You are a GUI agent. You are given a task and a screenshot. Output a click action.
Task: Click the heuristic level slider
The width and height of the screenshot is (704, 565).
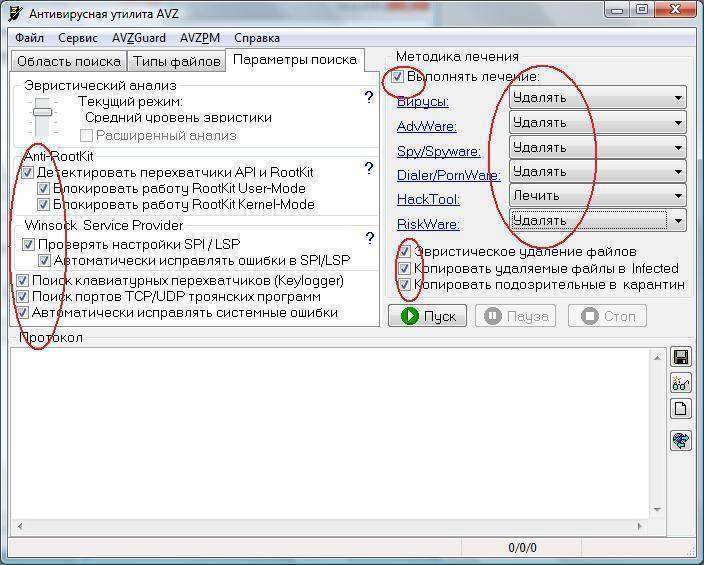[x=42, y=112]
